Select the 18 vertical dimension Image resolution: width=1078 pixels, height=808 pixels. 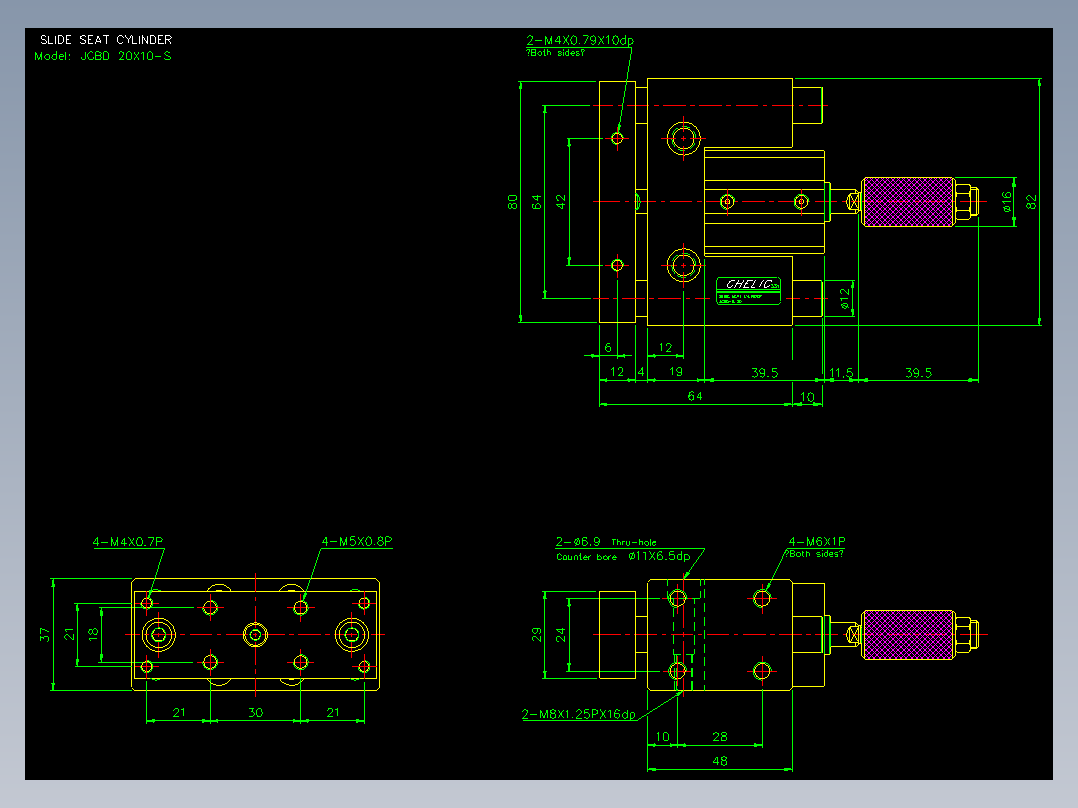[94, 634]
